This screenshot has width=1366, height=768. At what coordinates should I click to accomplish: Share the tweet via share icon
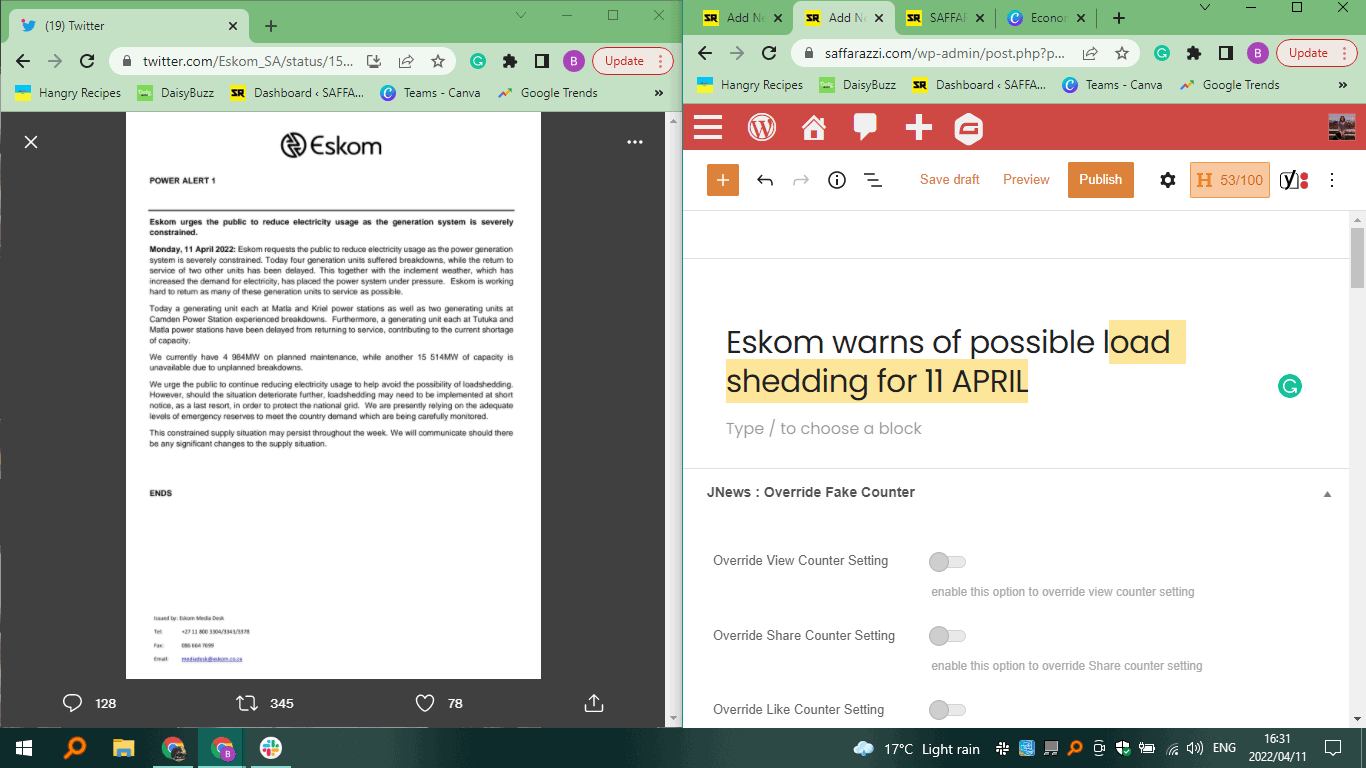point(594,703)
